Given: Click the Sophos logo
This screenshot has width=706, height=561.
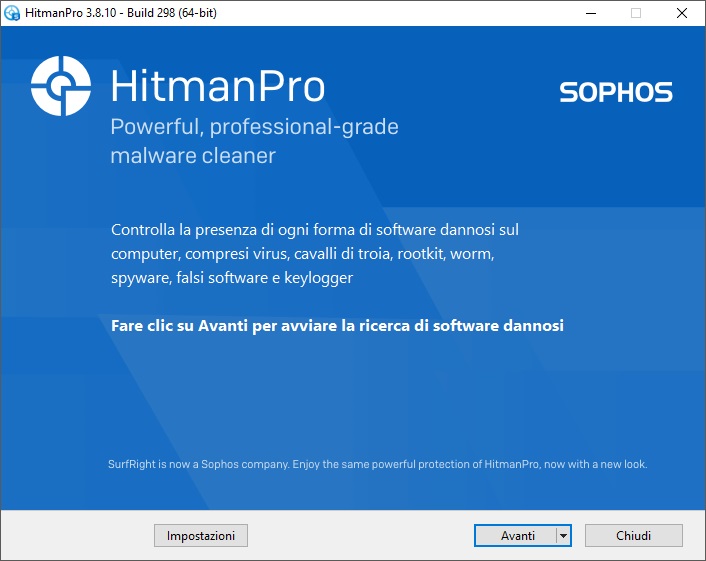Looking at the screenshot, I should coord(616,92).
